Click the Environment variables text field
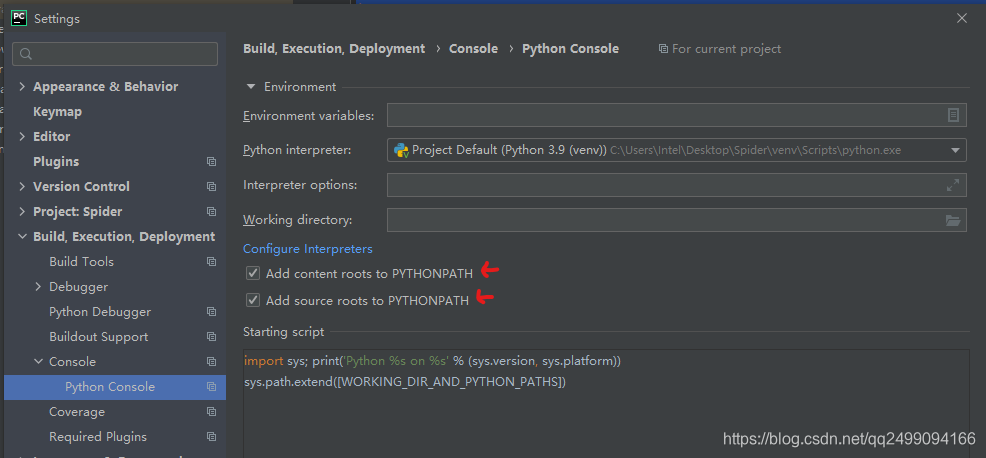986x458 pixels. tap(677, 115)
